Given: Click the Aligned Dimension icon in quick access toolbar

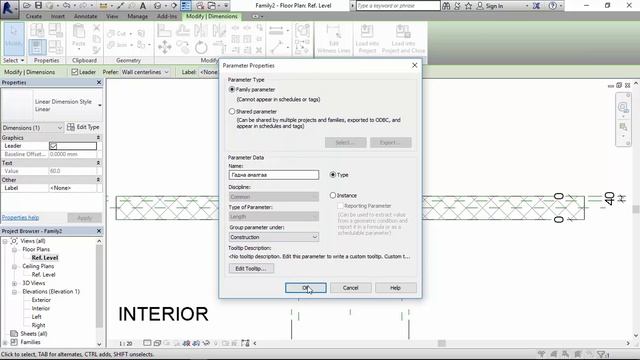Looking at the screenshot, I should pos(121,6).
